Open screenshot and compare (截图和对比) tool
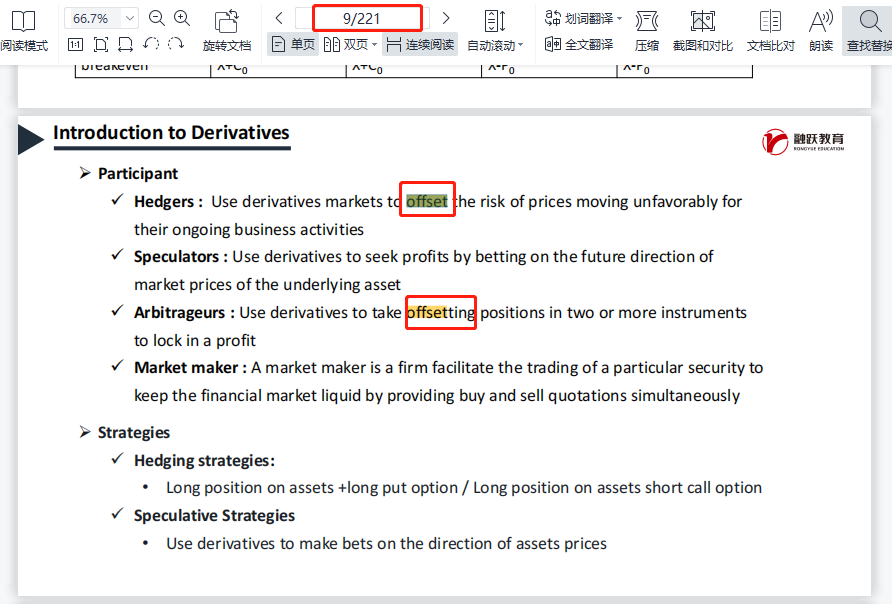This screenshot has width=892, height=604. 702,30
